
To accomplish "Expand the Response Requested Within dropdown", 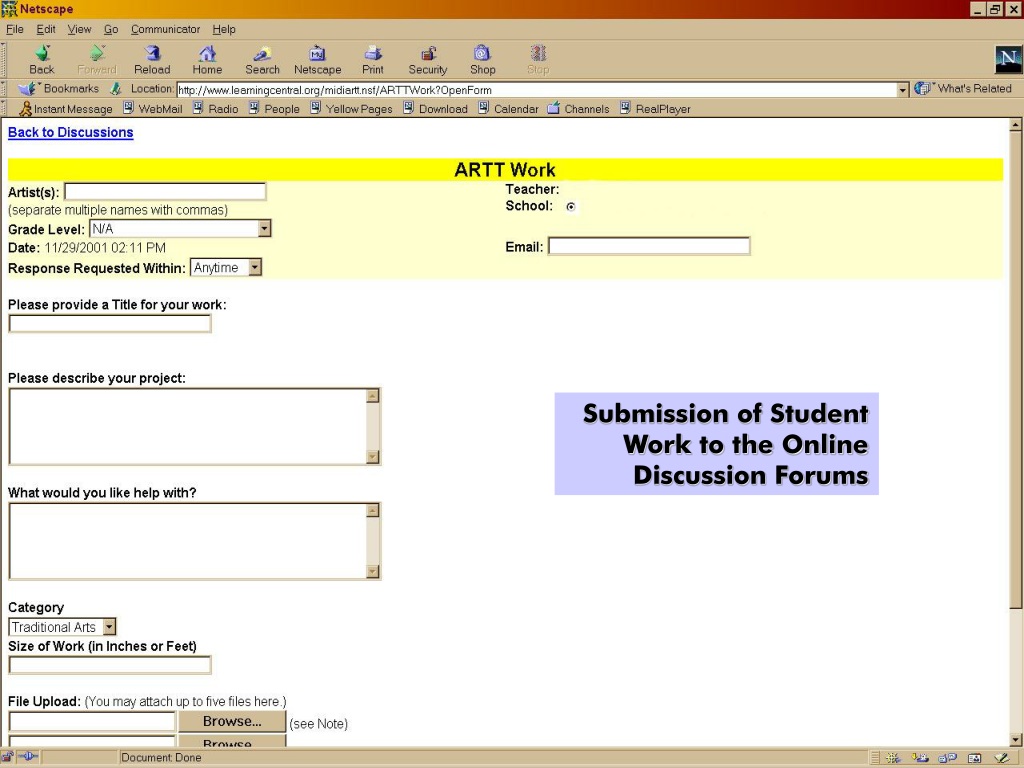I will (255, 267).
